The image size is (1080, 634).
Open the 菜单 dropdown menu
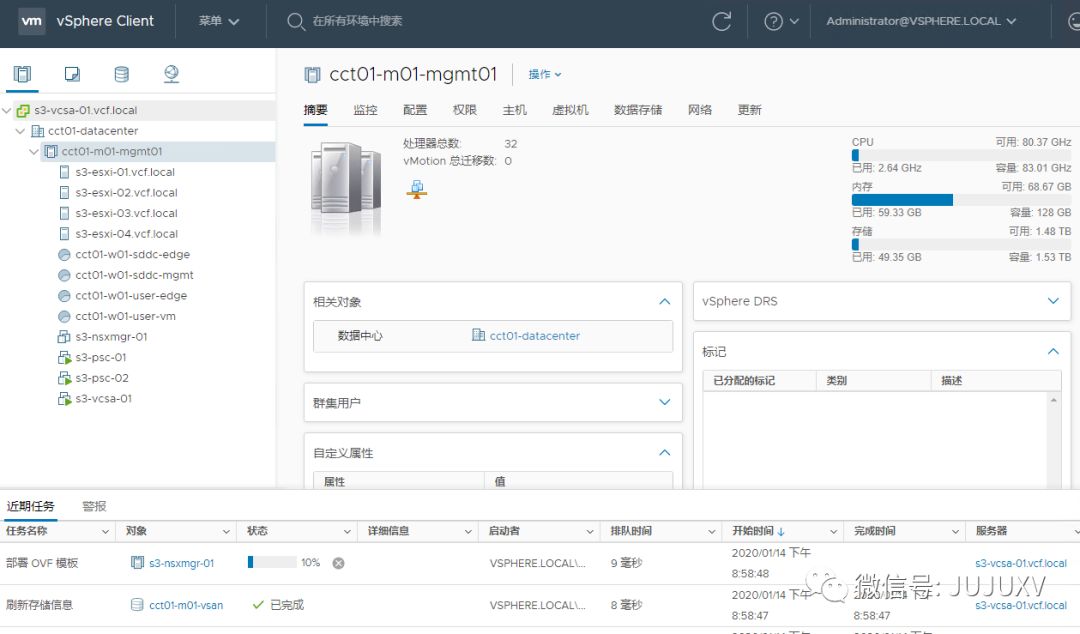[x=218, y=21]
